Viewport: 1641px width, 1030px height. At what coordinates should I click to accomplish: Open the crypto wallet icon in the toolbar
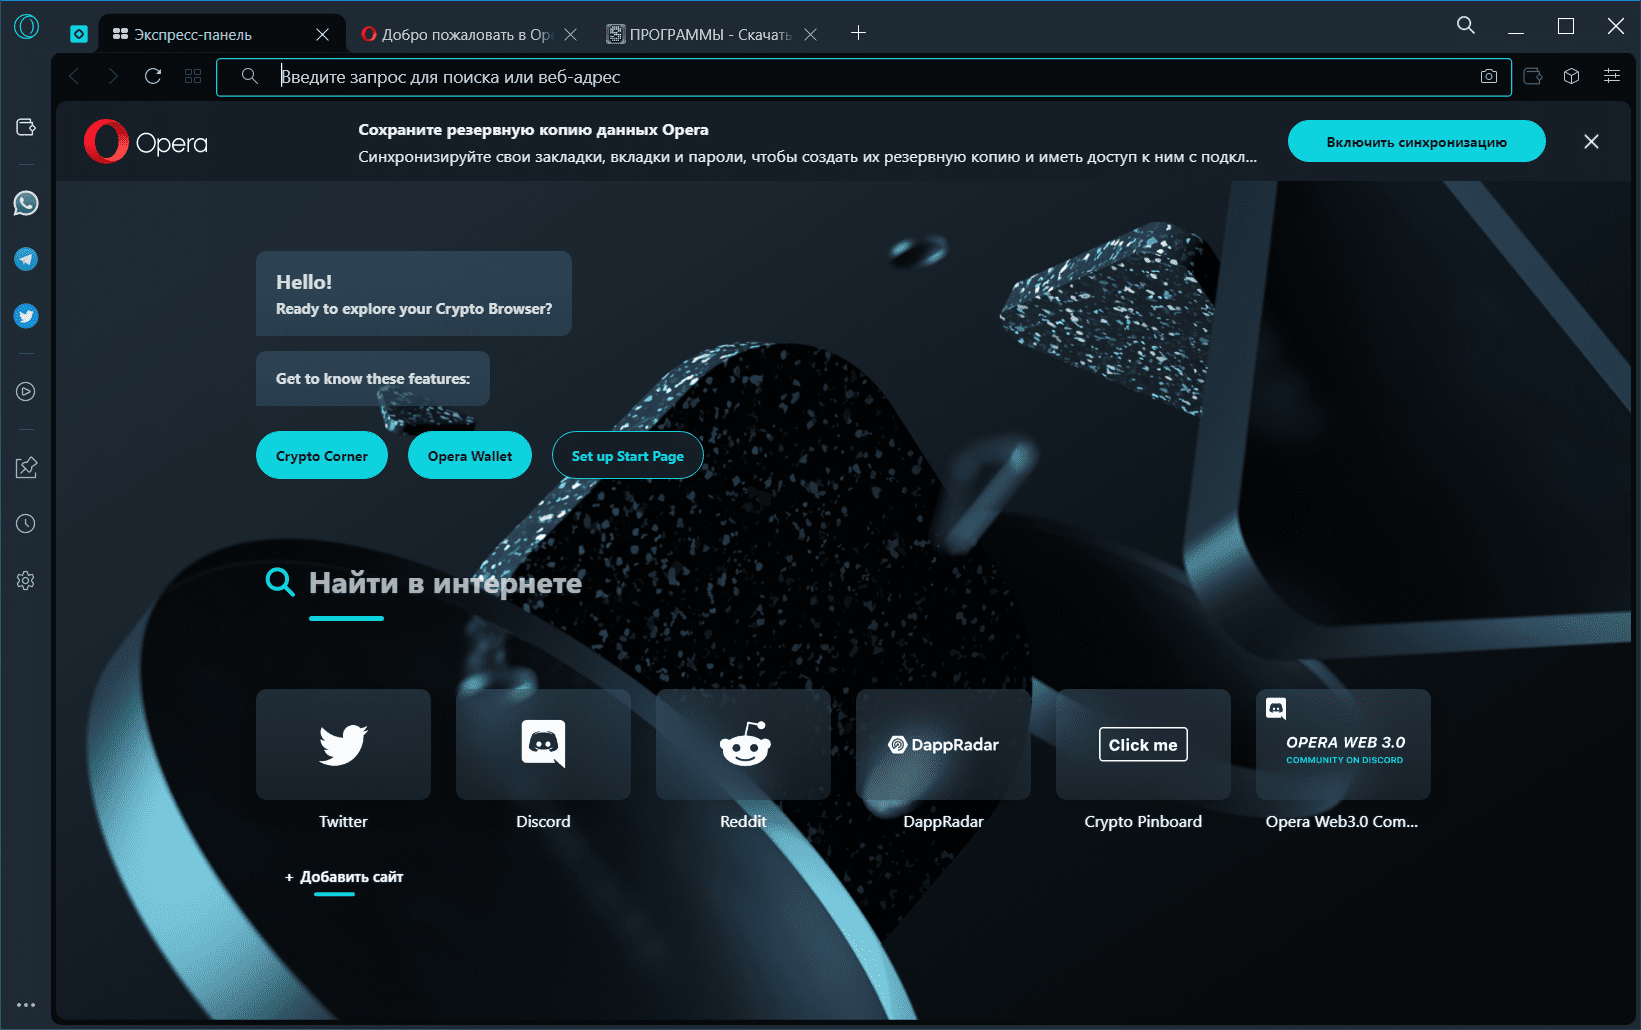coord(1533,76)
